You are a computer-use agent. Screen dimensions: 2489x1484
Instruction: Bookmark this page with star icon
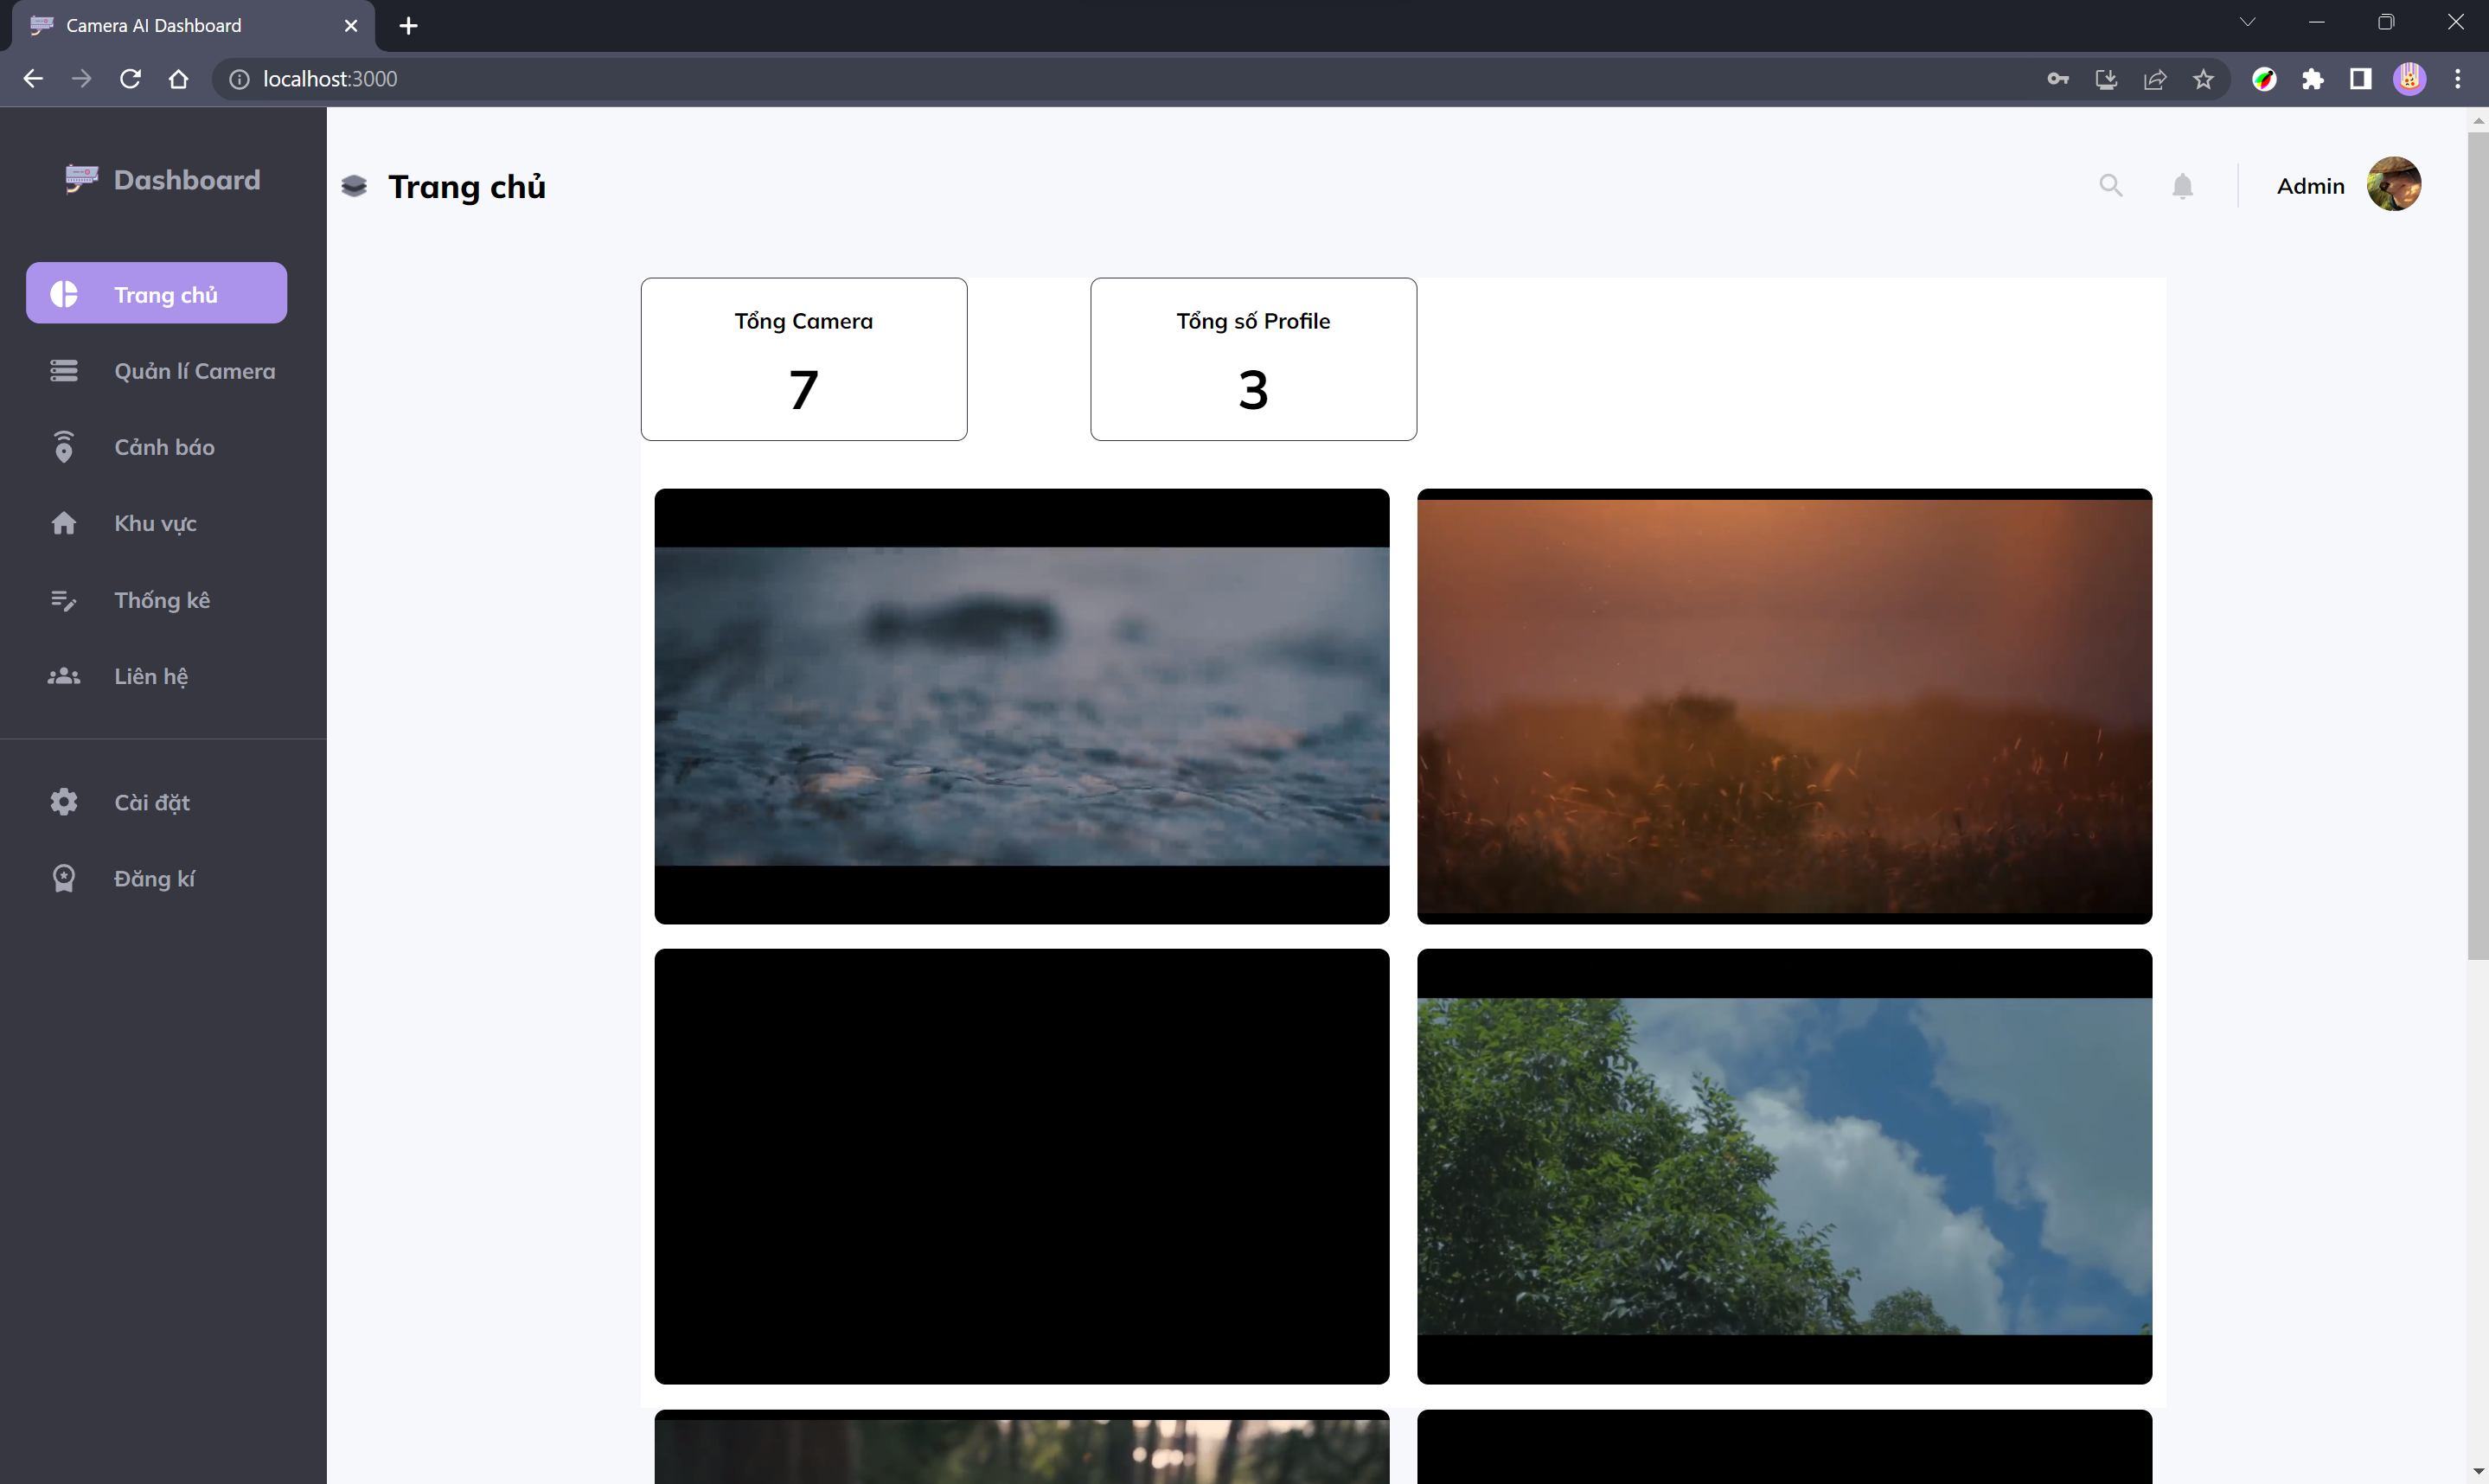pos(2203,79)
